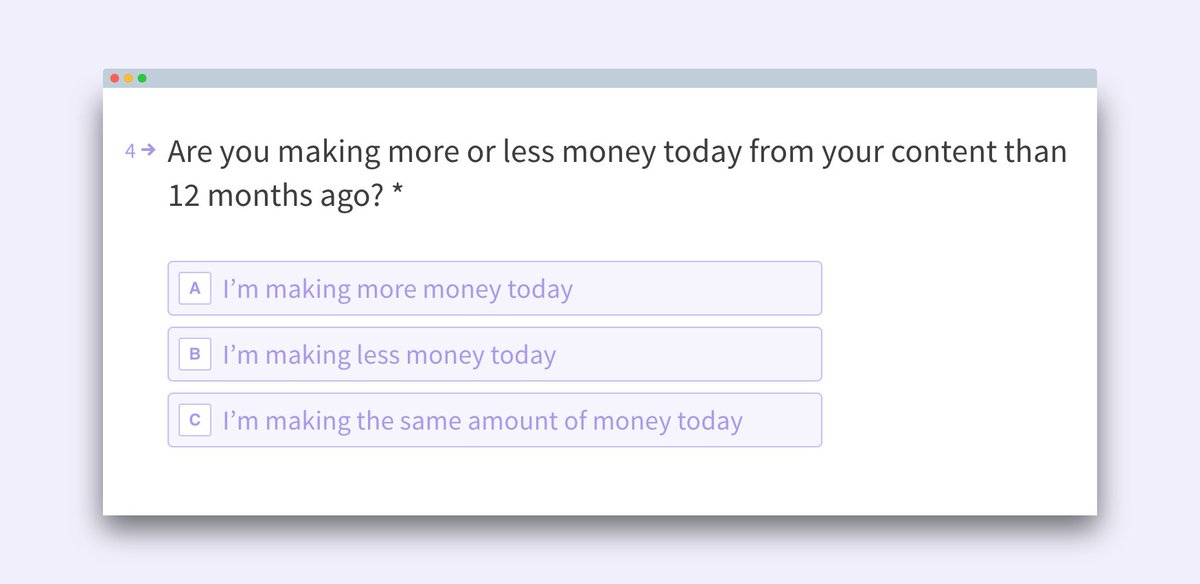Click the question number 4

click(x=130, y=151)
